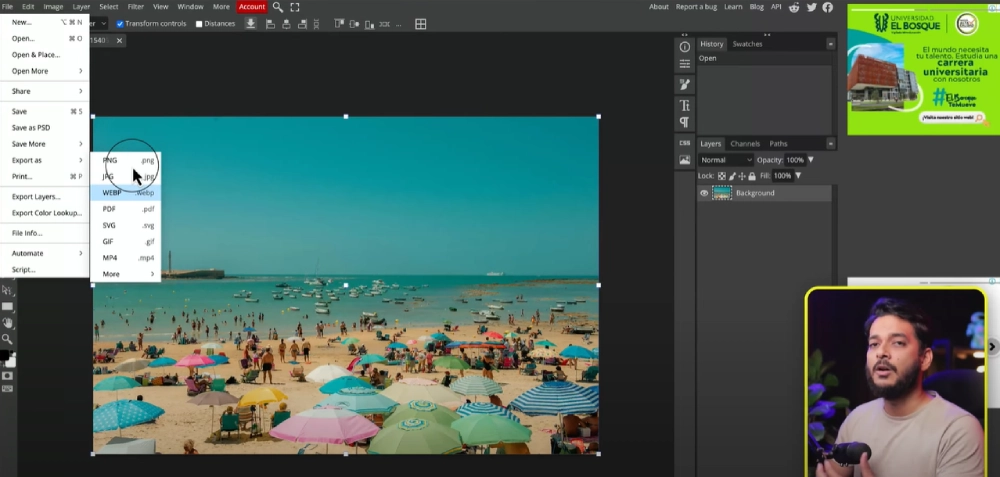The image size is (1000, 477).
Task: Expand the Save More submenu
Action: coord(45,144)
